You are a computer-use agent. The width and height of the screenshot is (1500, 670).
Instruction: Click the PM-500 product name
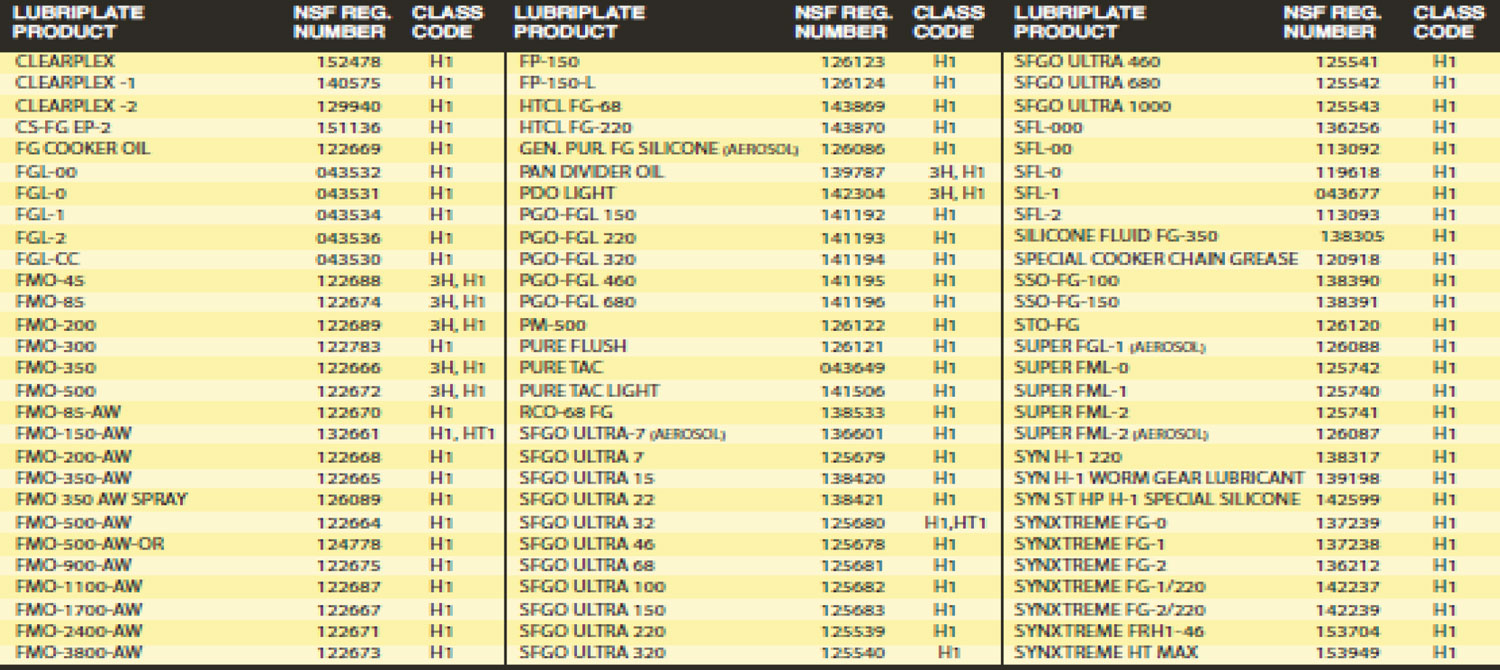coord(552,325)
